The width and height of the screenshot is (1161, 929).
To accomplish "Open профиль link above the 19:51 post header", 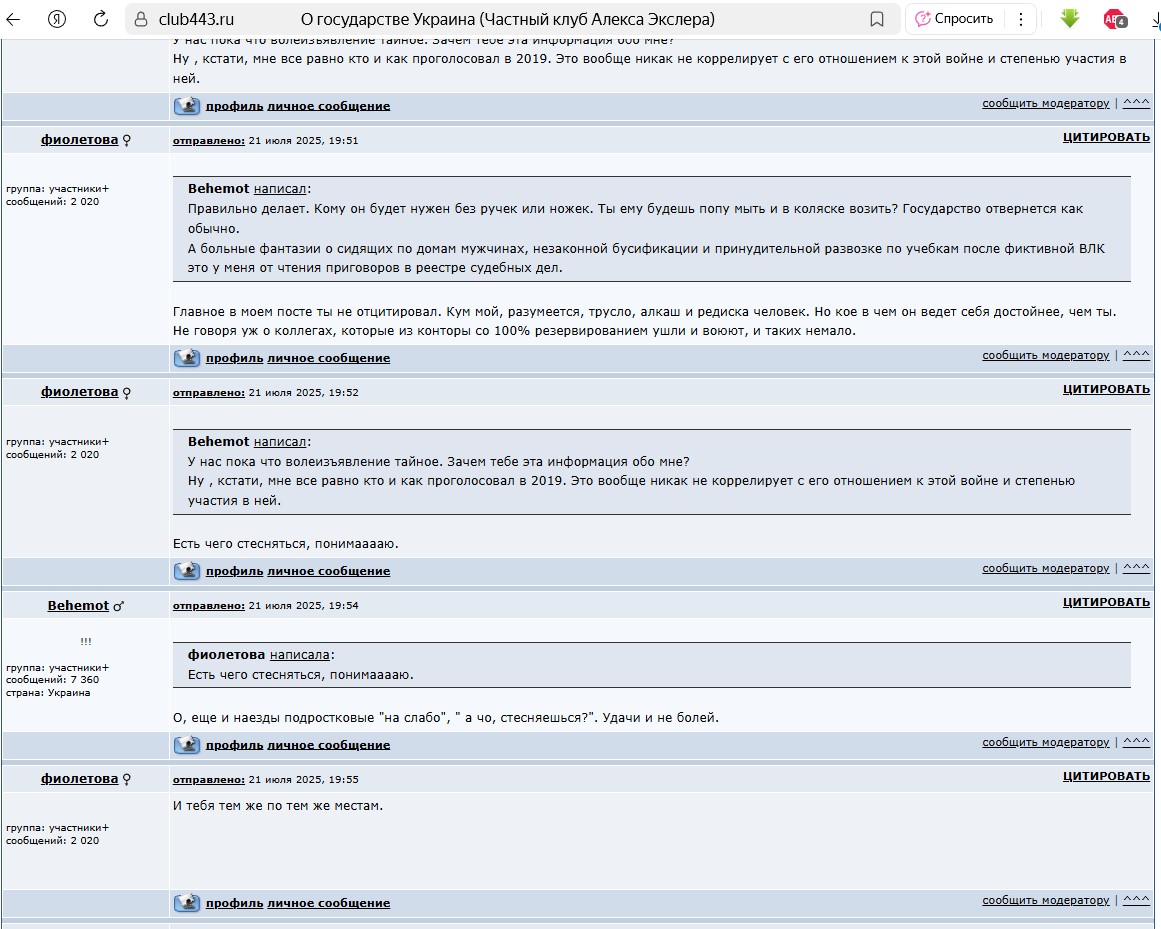I will tap(235, 106).
